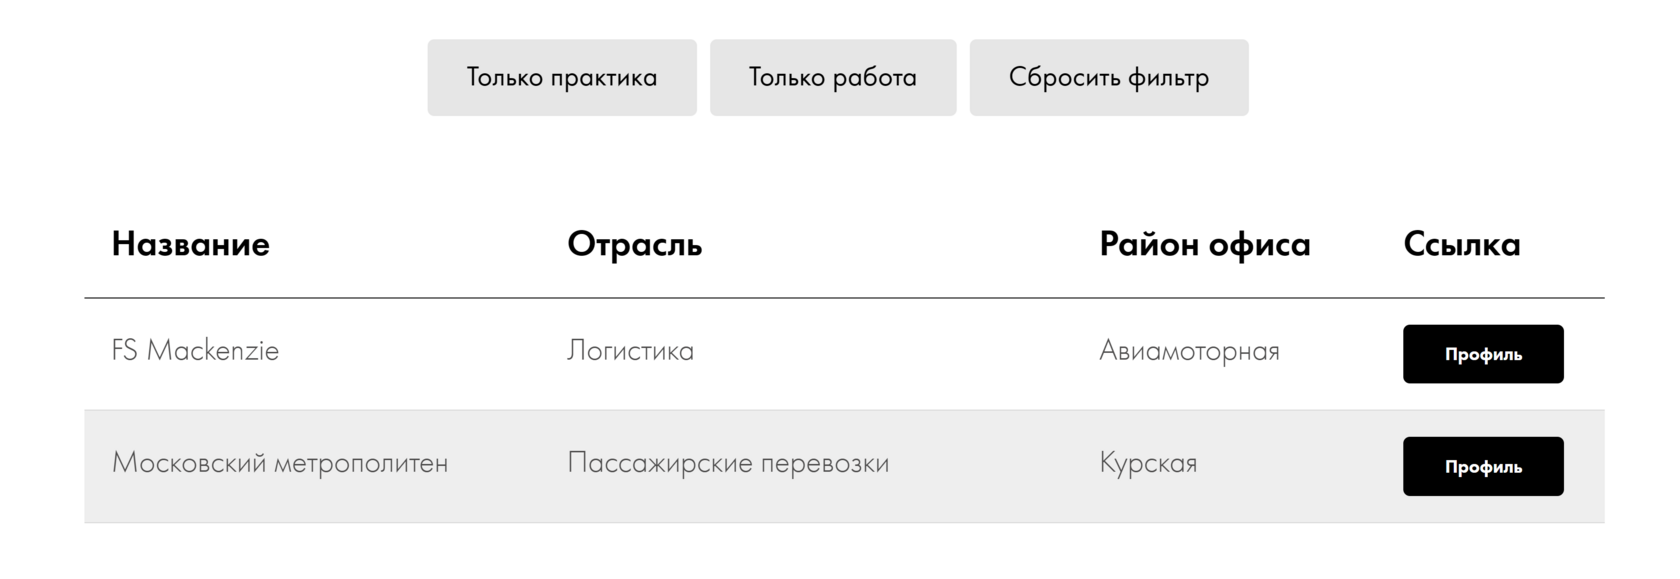The image size is (1680, 579).
Task: Click the divider line under table headers
Action: pyautogui.click(x=844, y=298)
